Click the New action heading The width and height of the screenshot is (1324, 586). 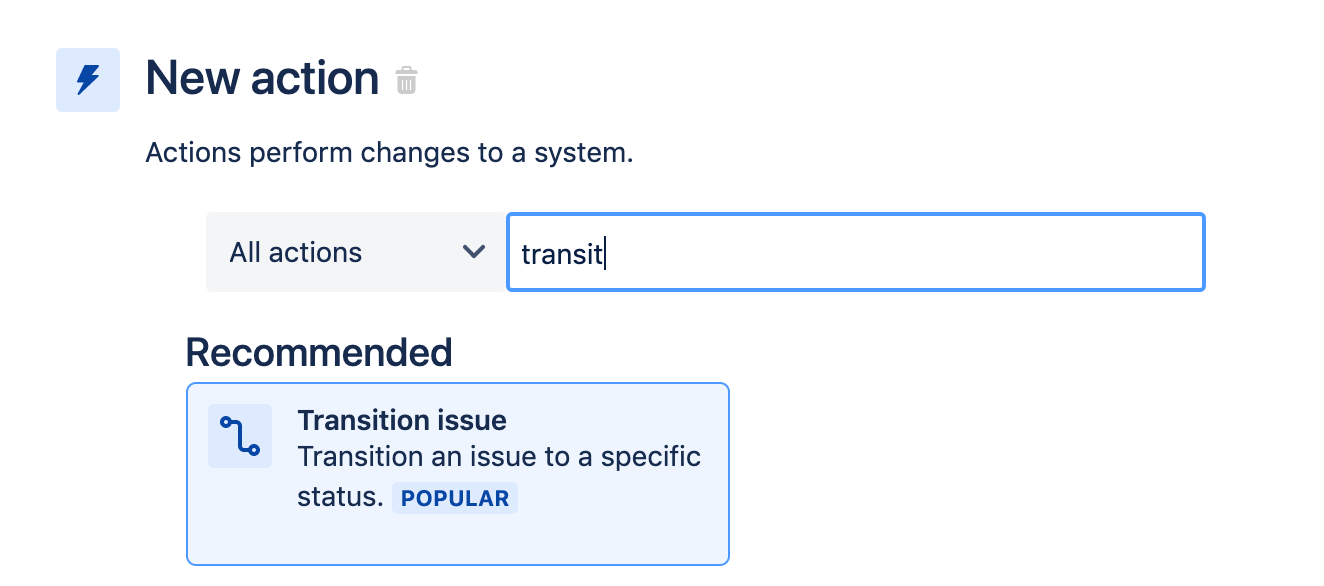(x=261, y=78)
